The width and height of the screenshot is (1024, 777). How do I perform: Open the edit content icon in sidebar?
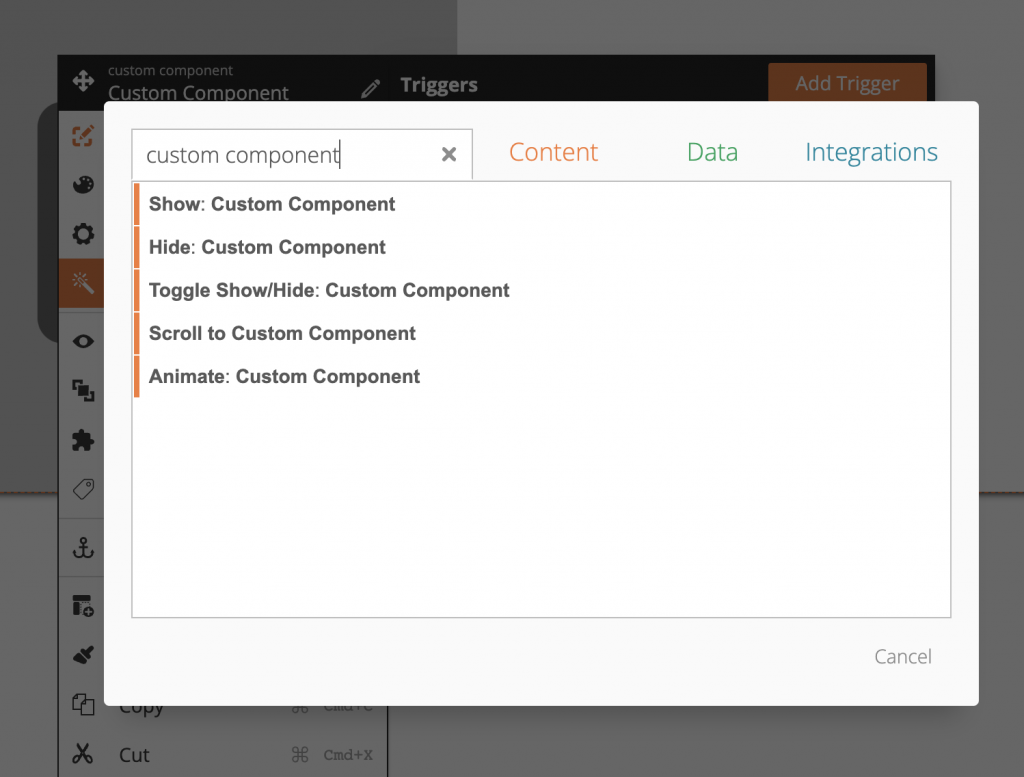[x=83, y=137]
